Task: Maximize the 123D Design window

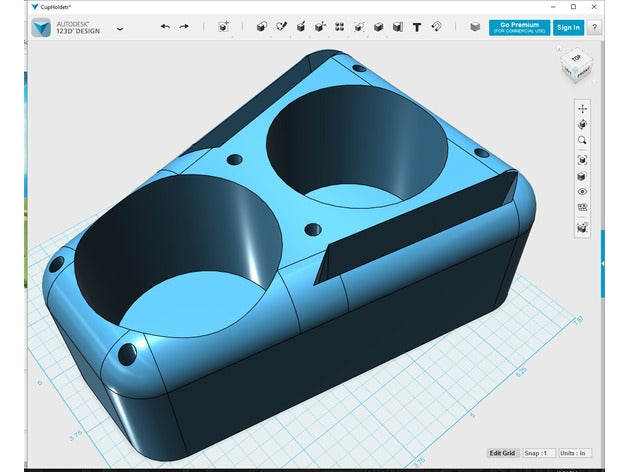Action: [x=574, y=7]
